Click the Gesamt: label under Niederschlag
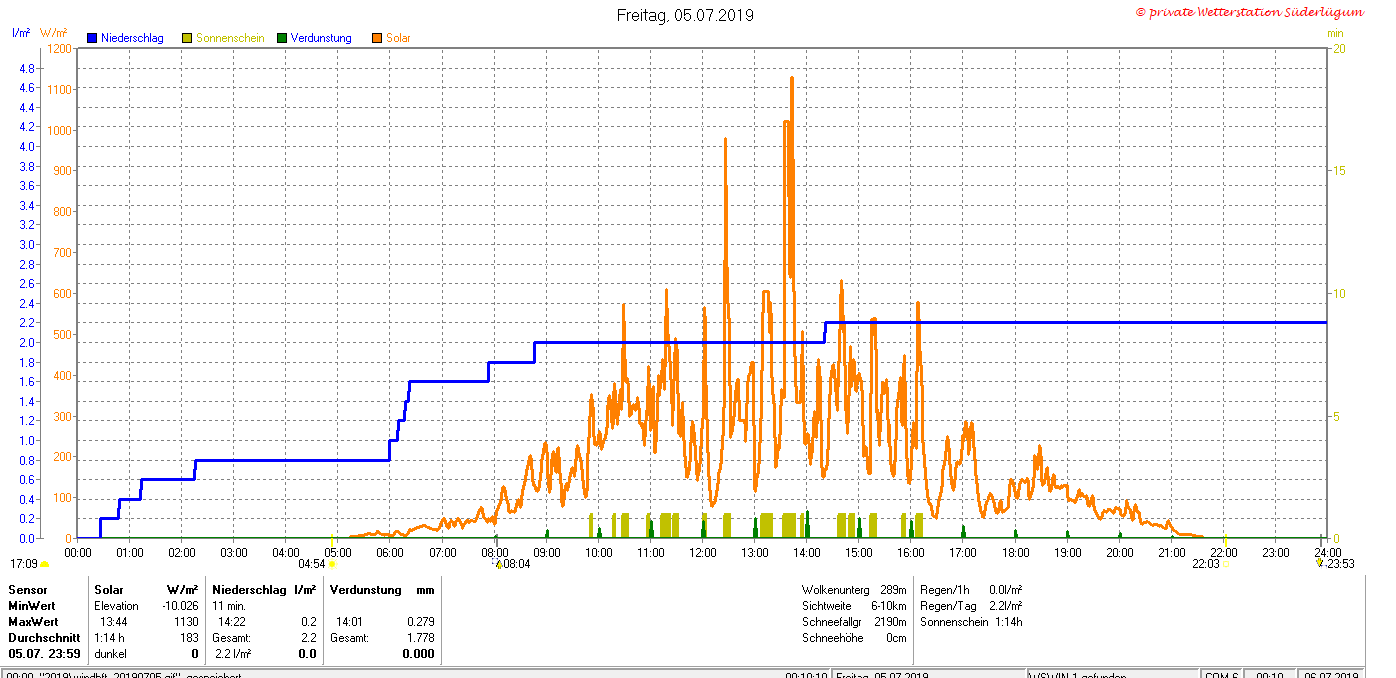This screenshot has height=678, width=1396. point(231,638)
